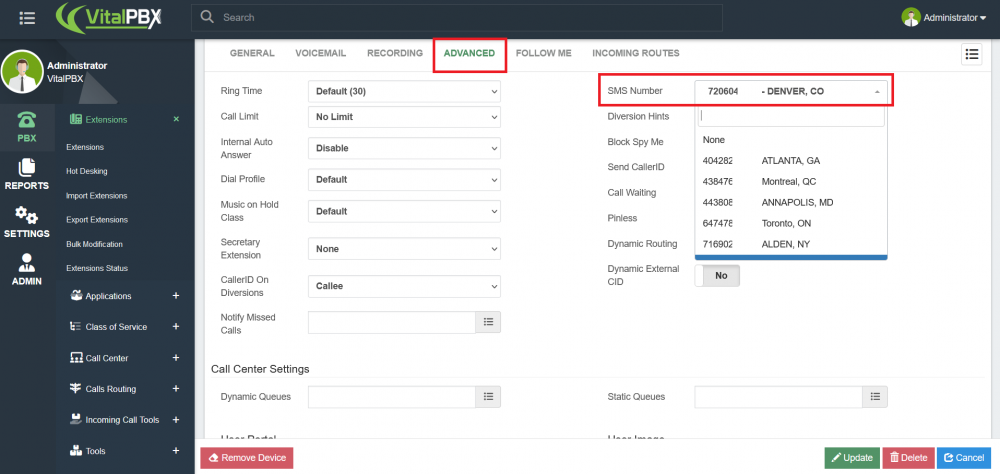Click the Update button
The width and height of the screenshot is (1000, 474).
tap(852, 457)
